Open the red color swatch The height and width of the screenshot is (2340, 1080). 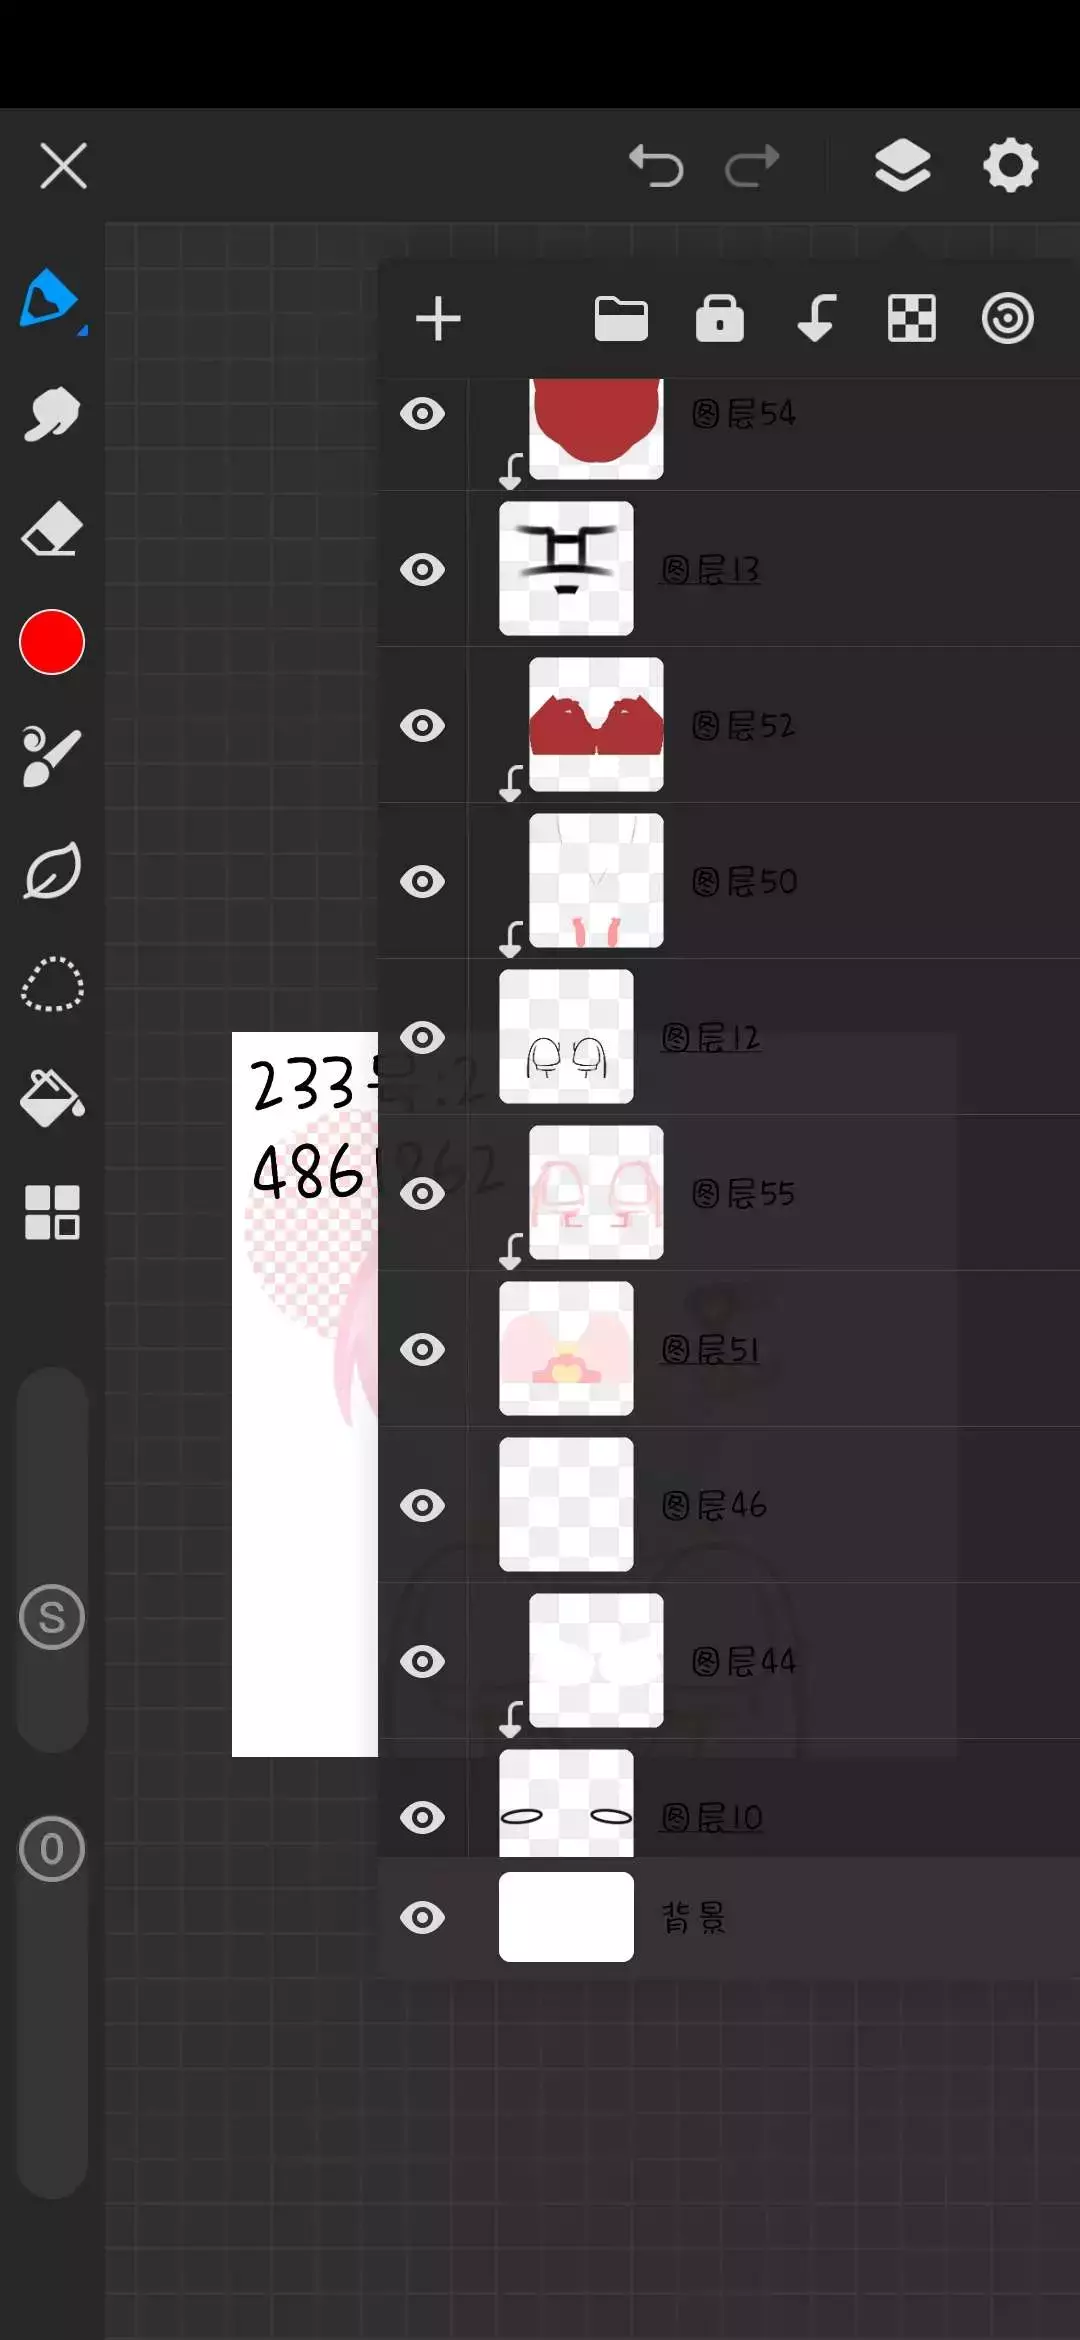click(51, 642)
